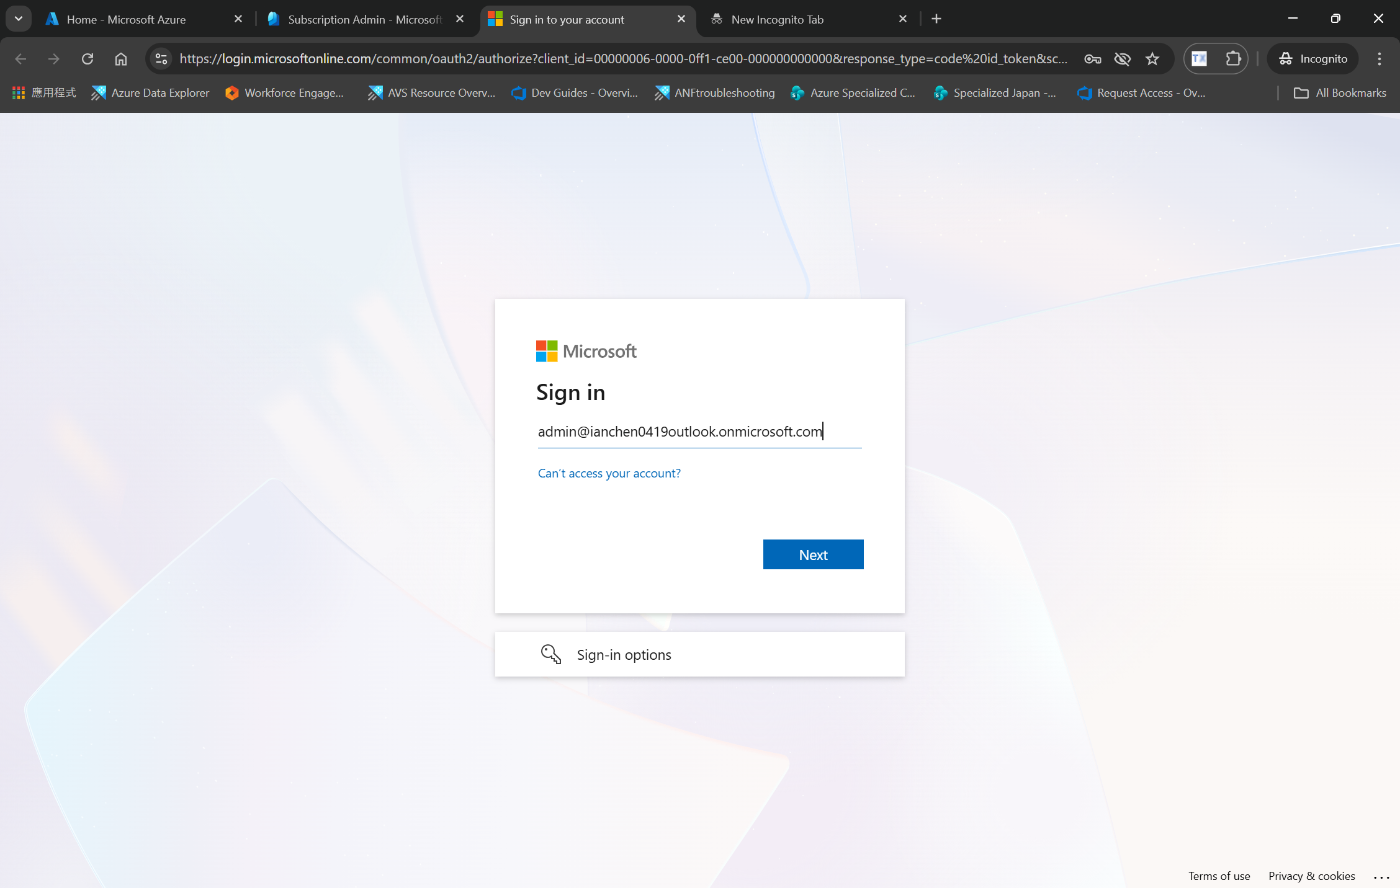Minimize the browser window
Screen dimensions: 1400x888
coord(1292,18)
